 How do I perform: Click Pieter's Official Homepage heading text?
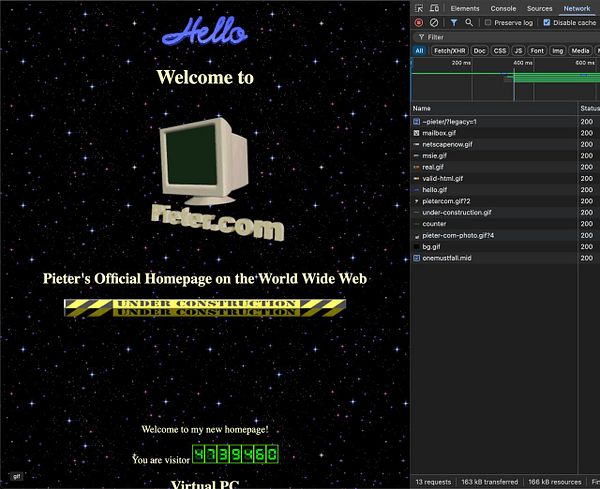[205, 279]
